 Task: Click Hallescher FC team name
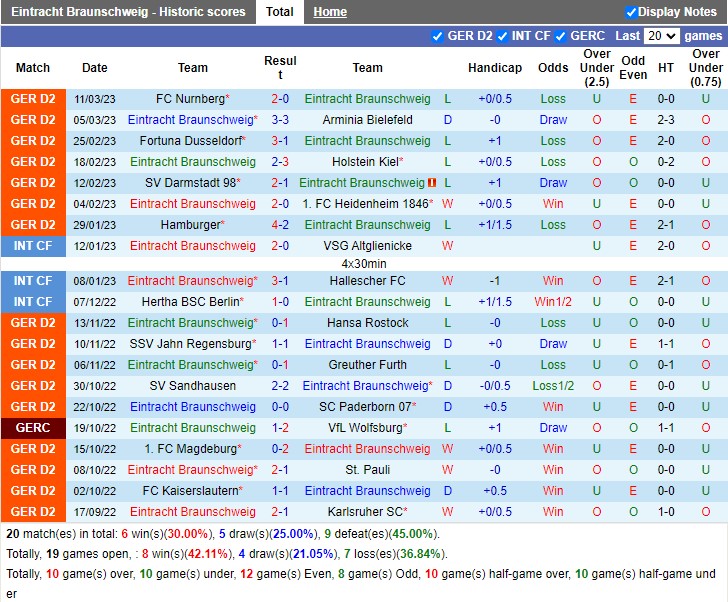coord(367,281)
